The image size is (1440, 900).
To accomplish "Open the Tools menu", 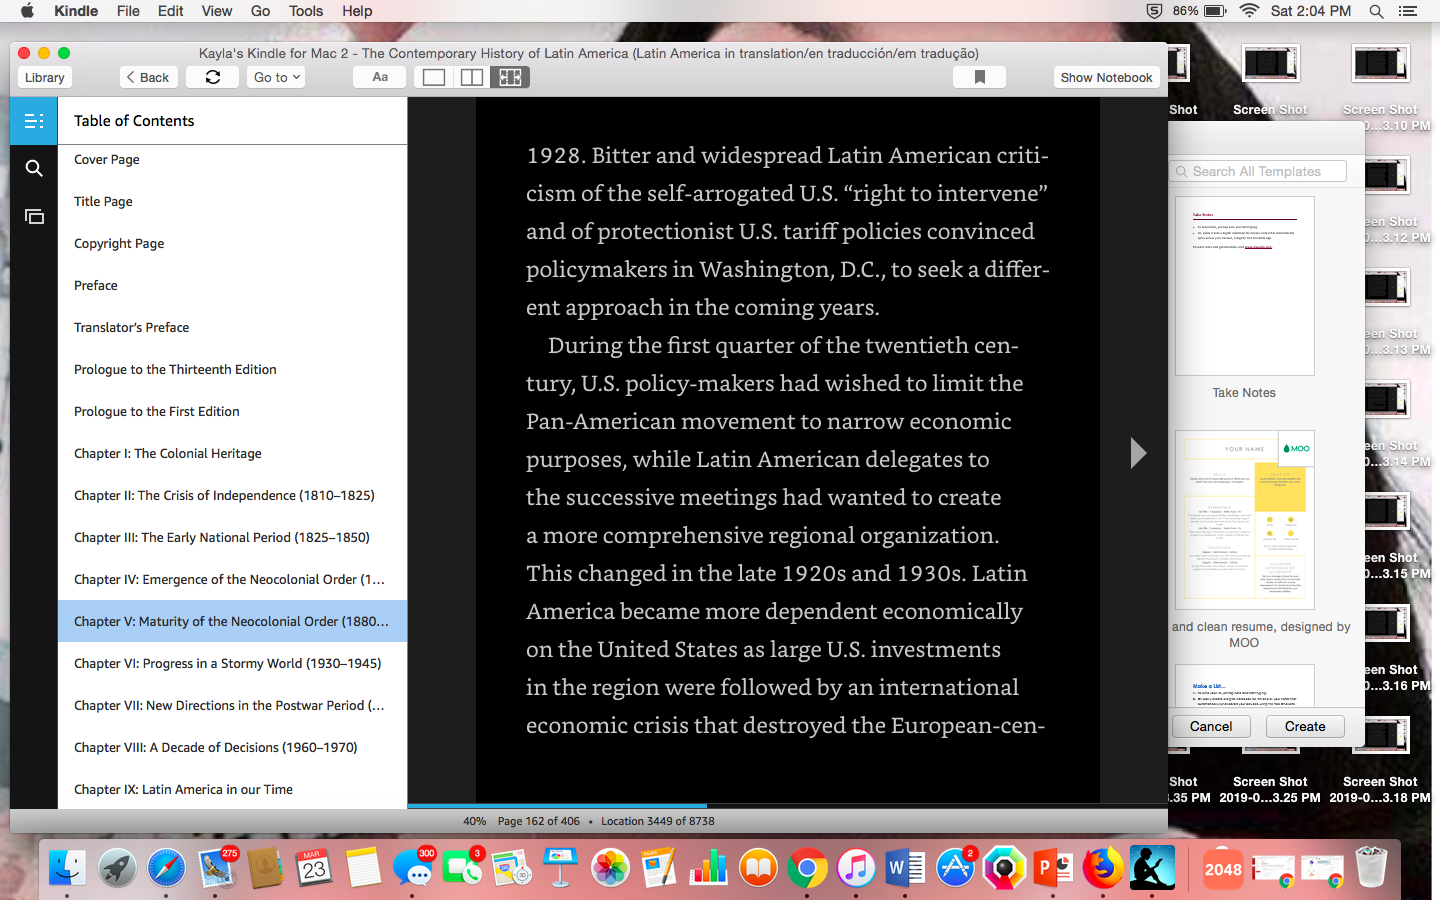I will [306, 11].
